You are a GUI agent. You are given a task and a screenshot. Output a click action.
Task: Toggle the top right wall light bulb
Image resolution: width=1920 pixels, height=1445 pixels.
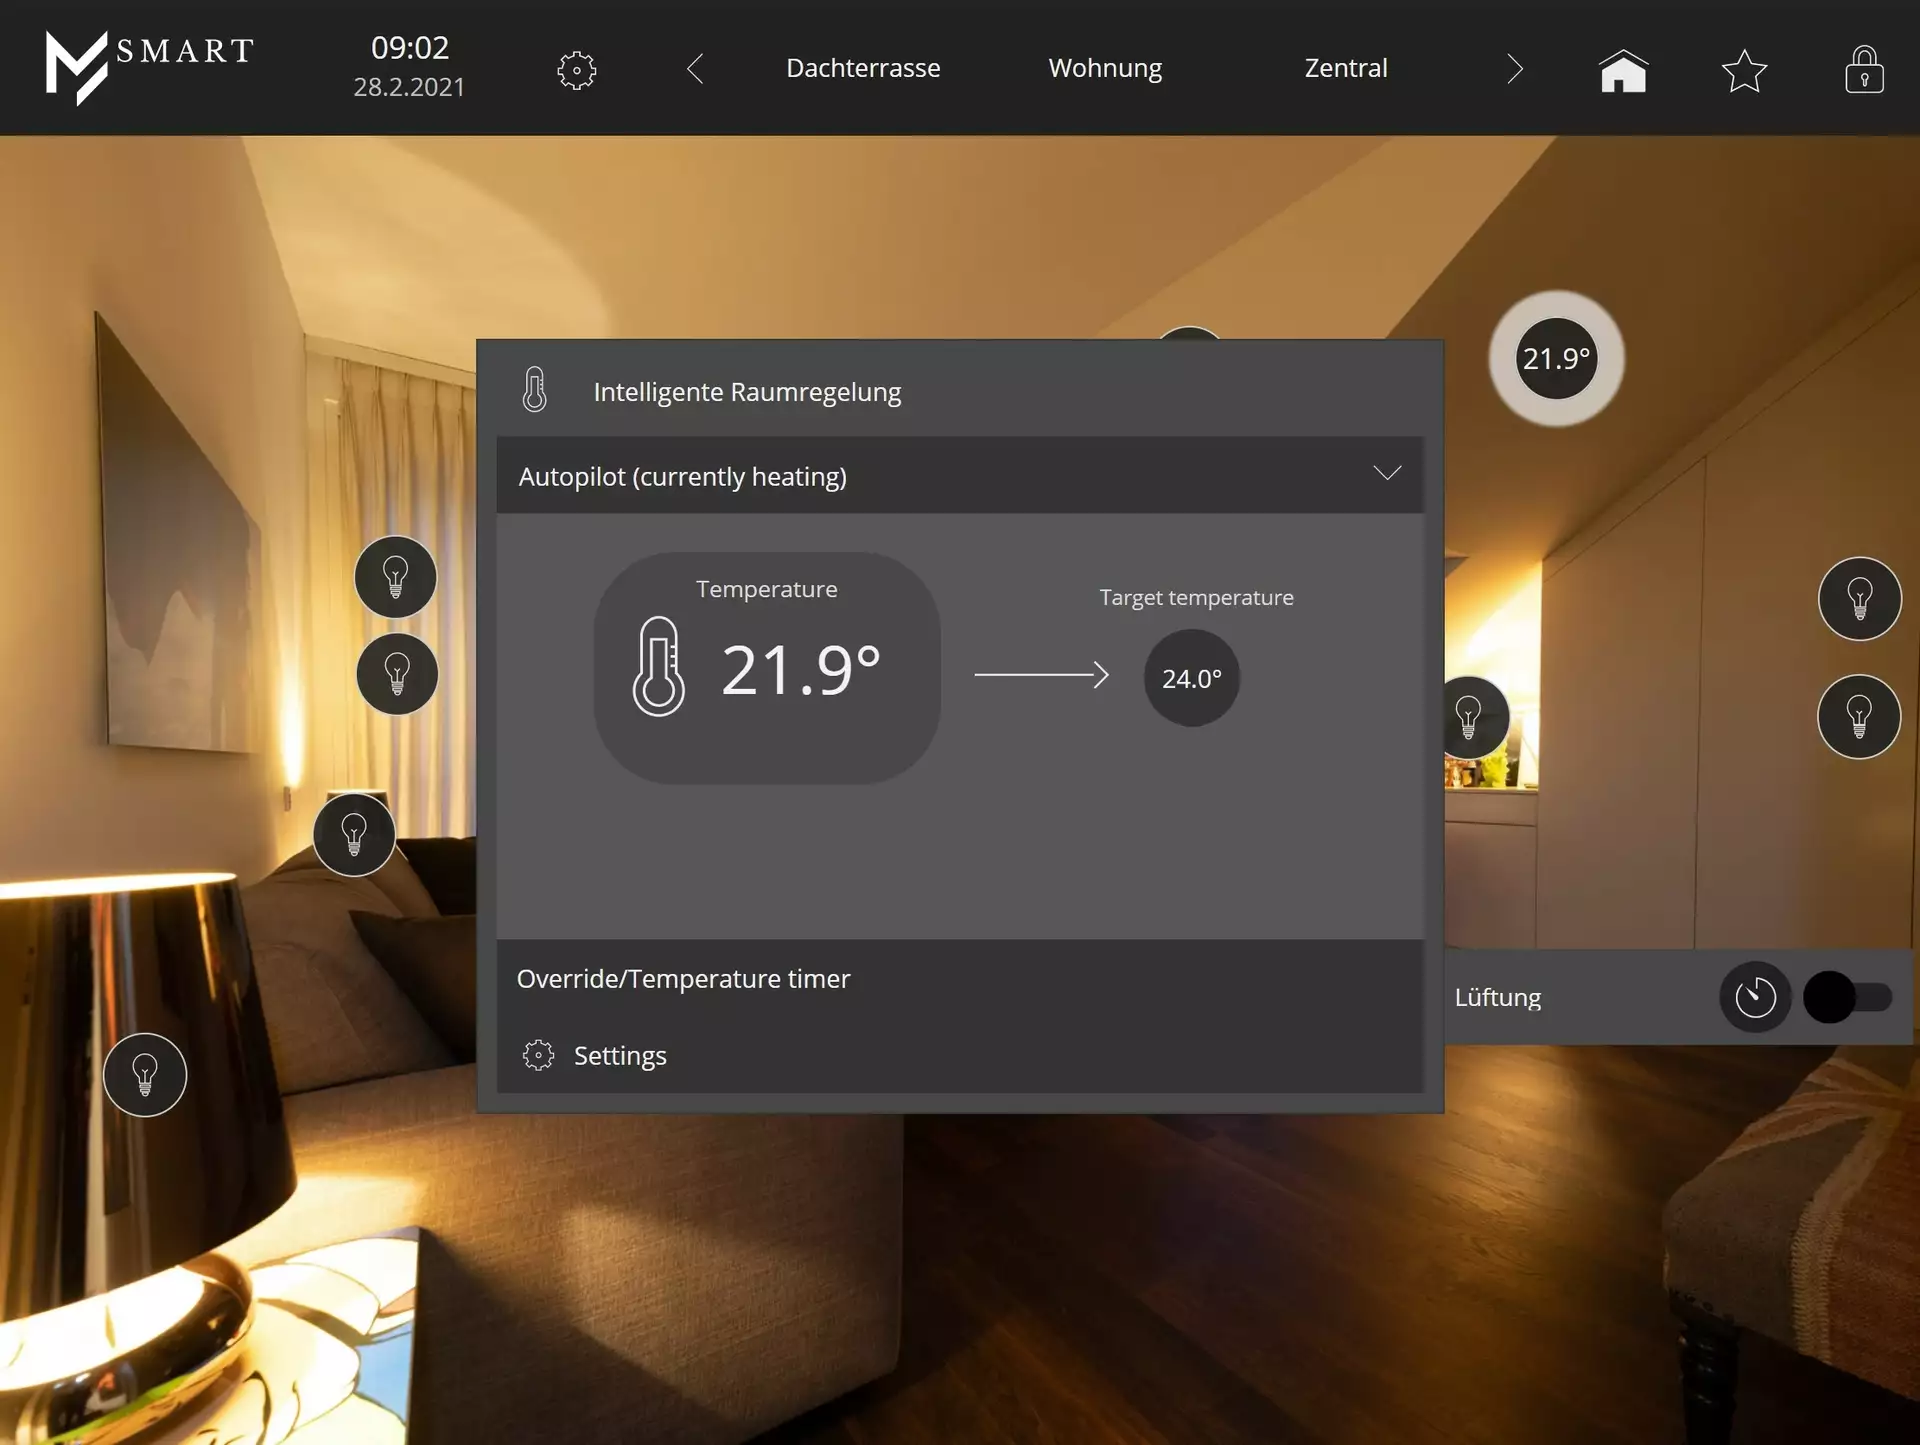pos(1858,599)
